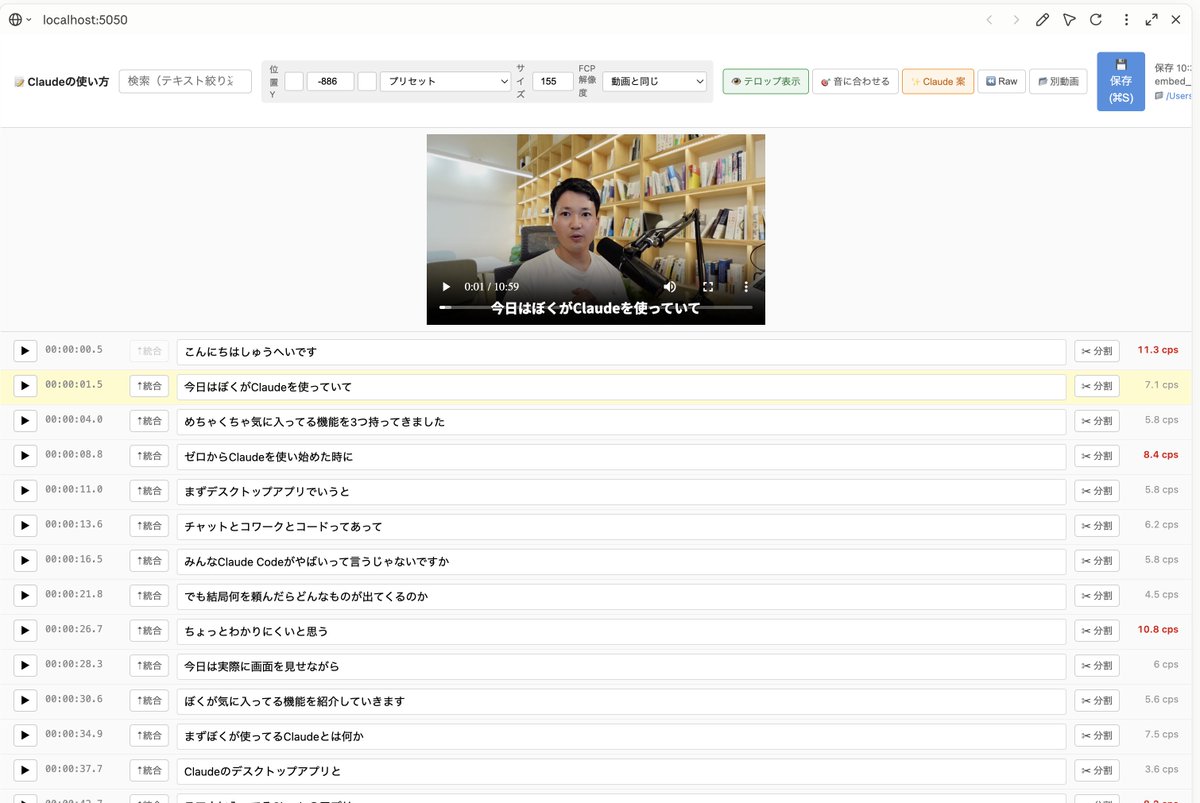The image size is (1200, 803).
Task: Merge up the row at 00:00:04.0
Action: pyautogui.click(x=149, y=421)
